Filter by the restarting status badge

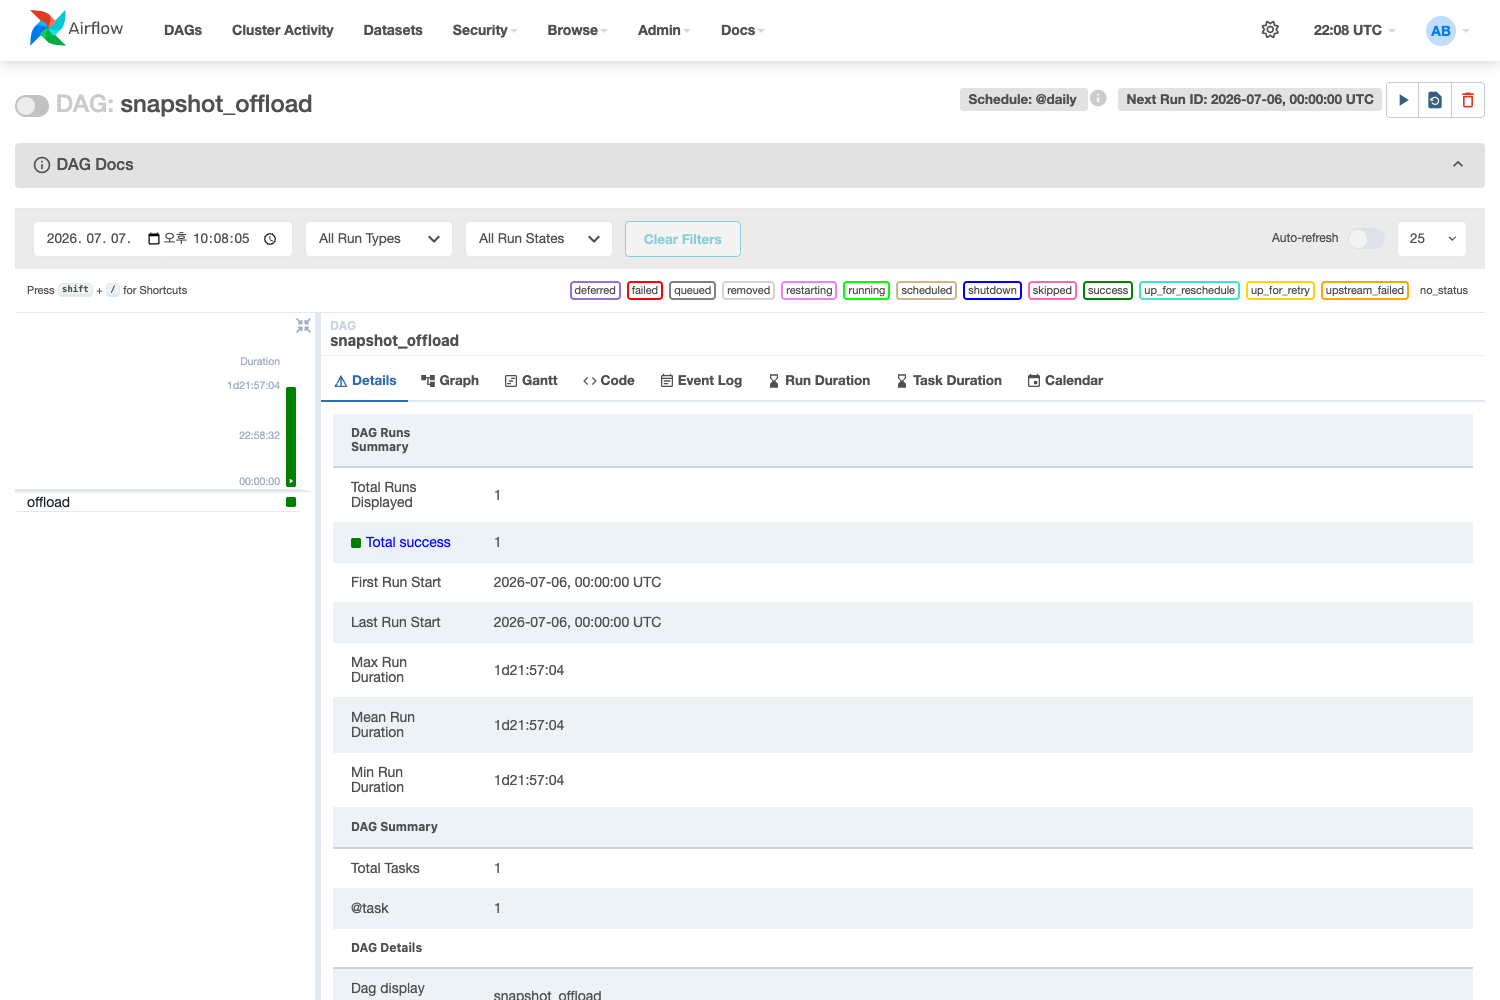809,290
